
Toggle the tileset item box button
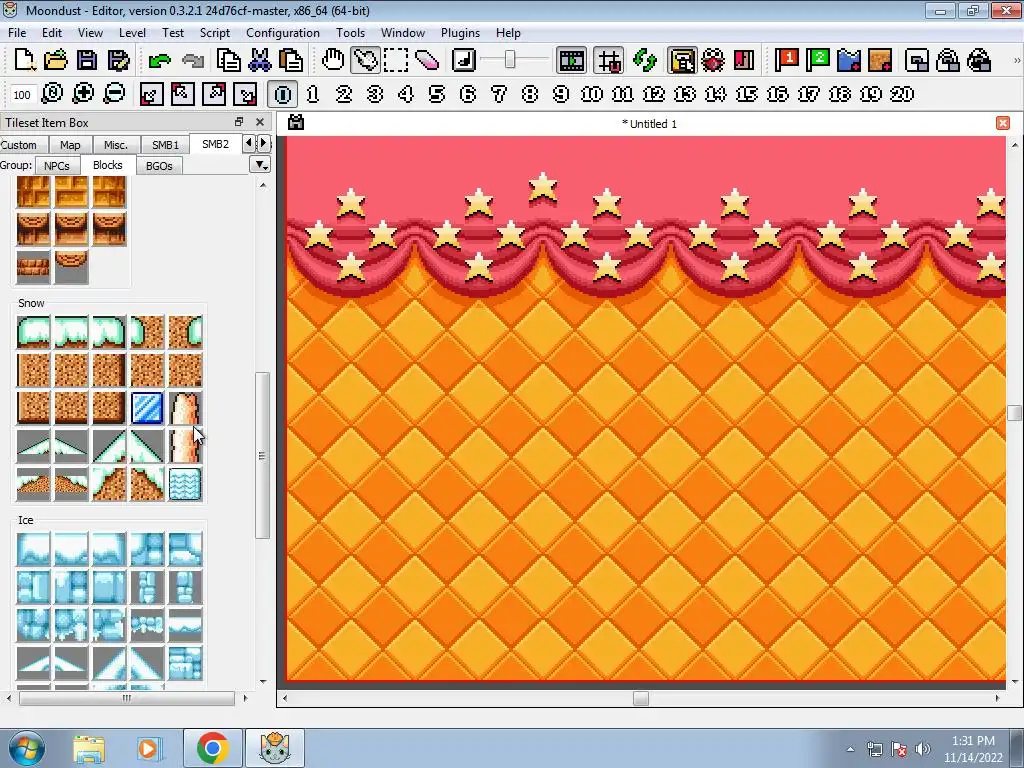tap(682, 60)
